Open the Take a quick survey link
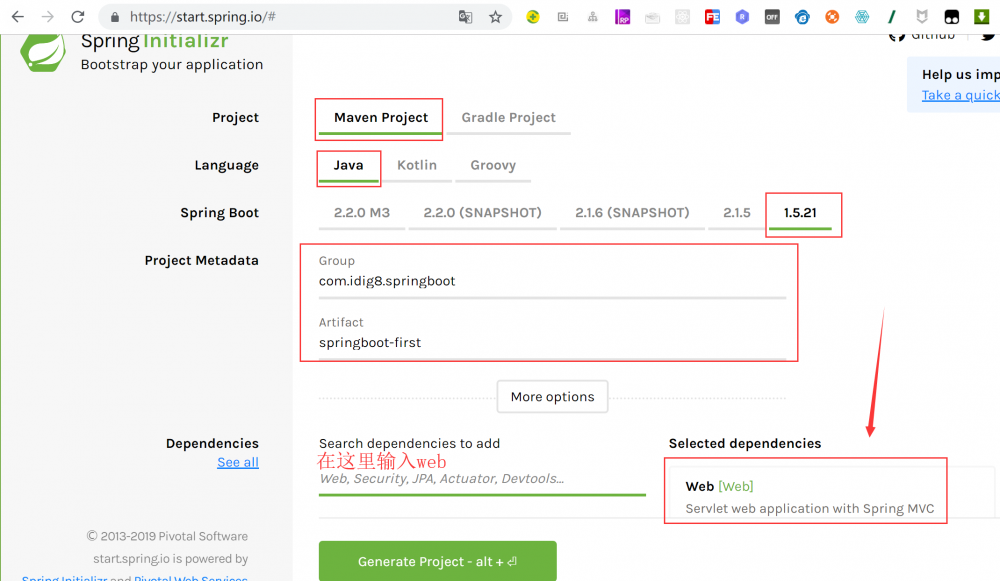1000x581 pixels. [x=960, y=96]
